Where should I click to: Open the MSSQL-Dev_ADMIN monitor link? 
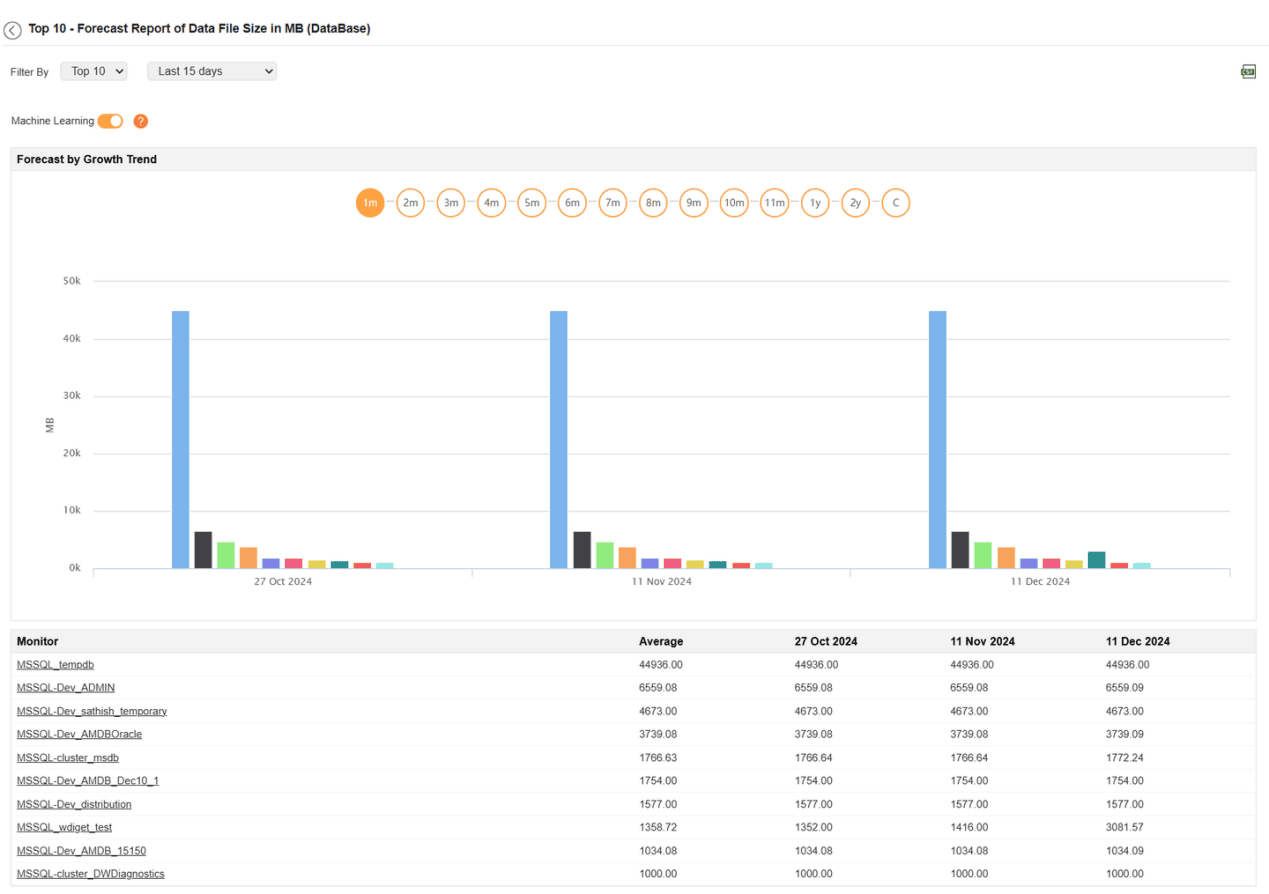click(x=66, y=688)
